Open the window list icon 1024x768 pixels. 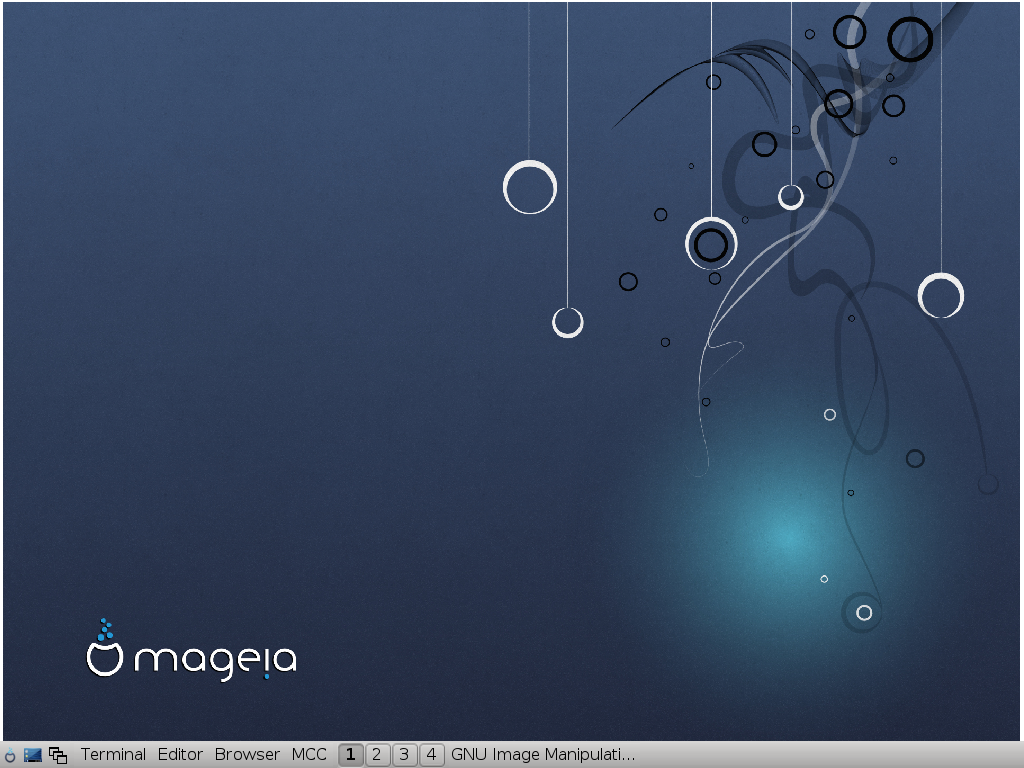pyautogui.click(x=58, y=755)
